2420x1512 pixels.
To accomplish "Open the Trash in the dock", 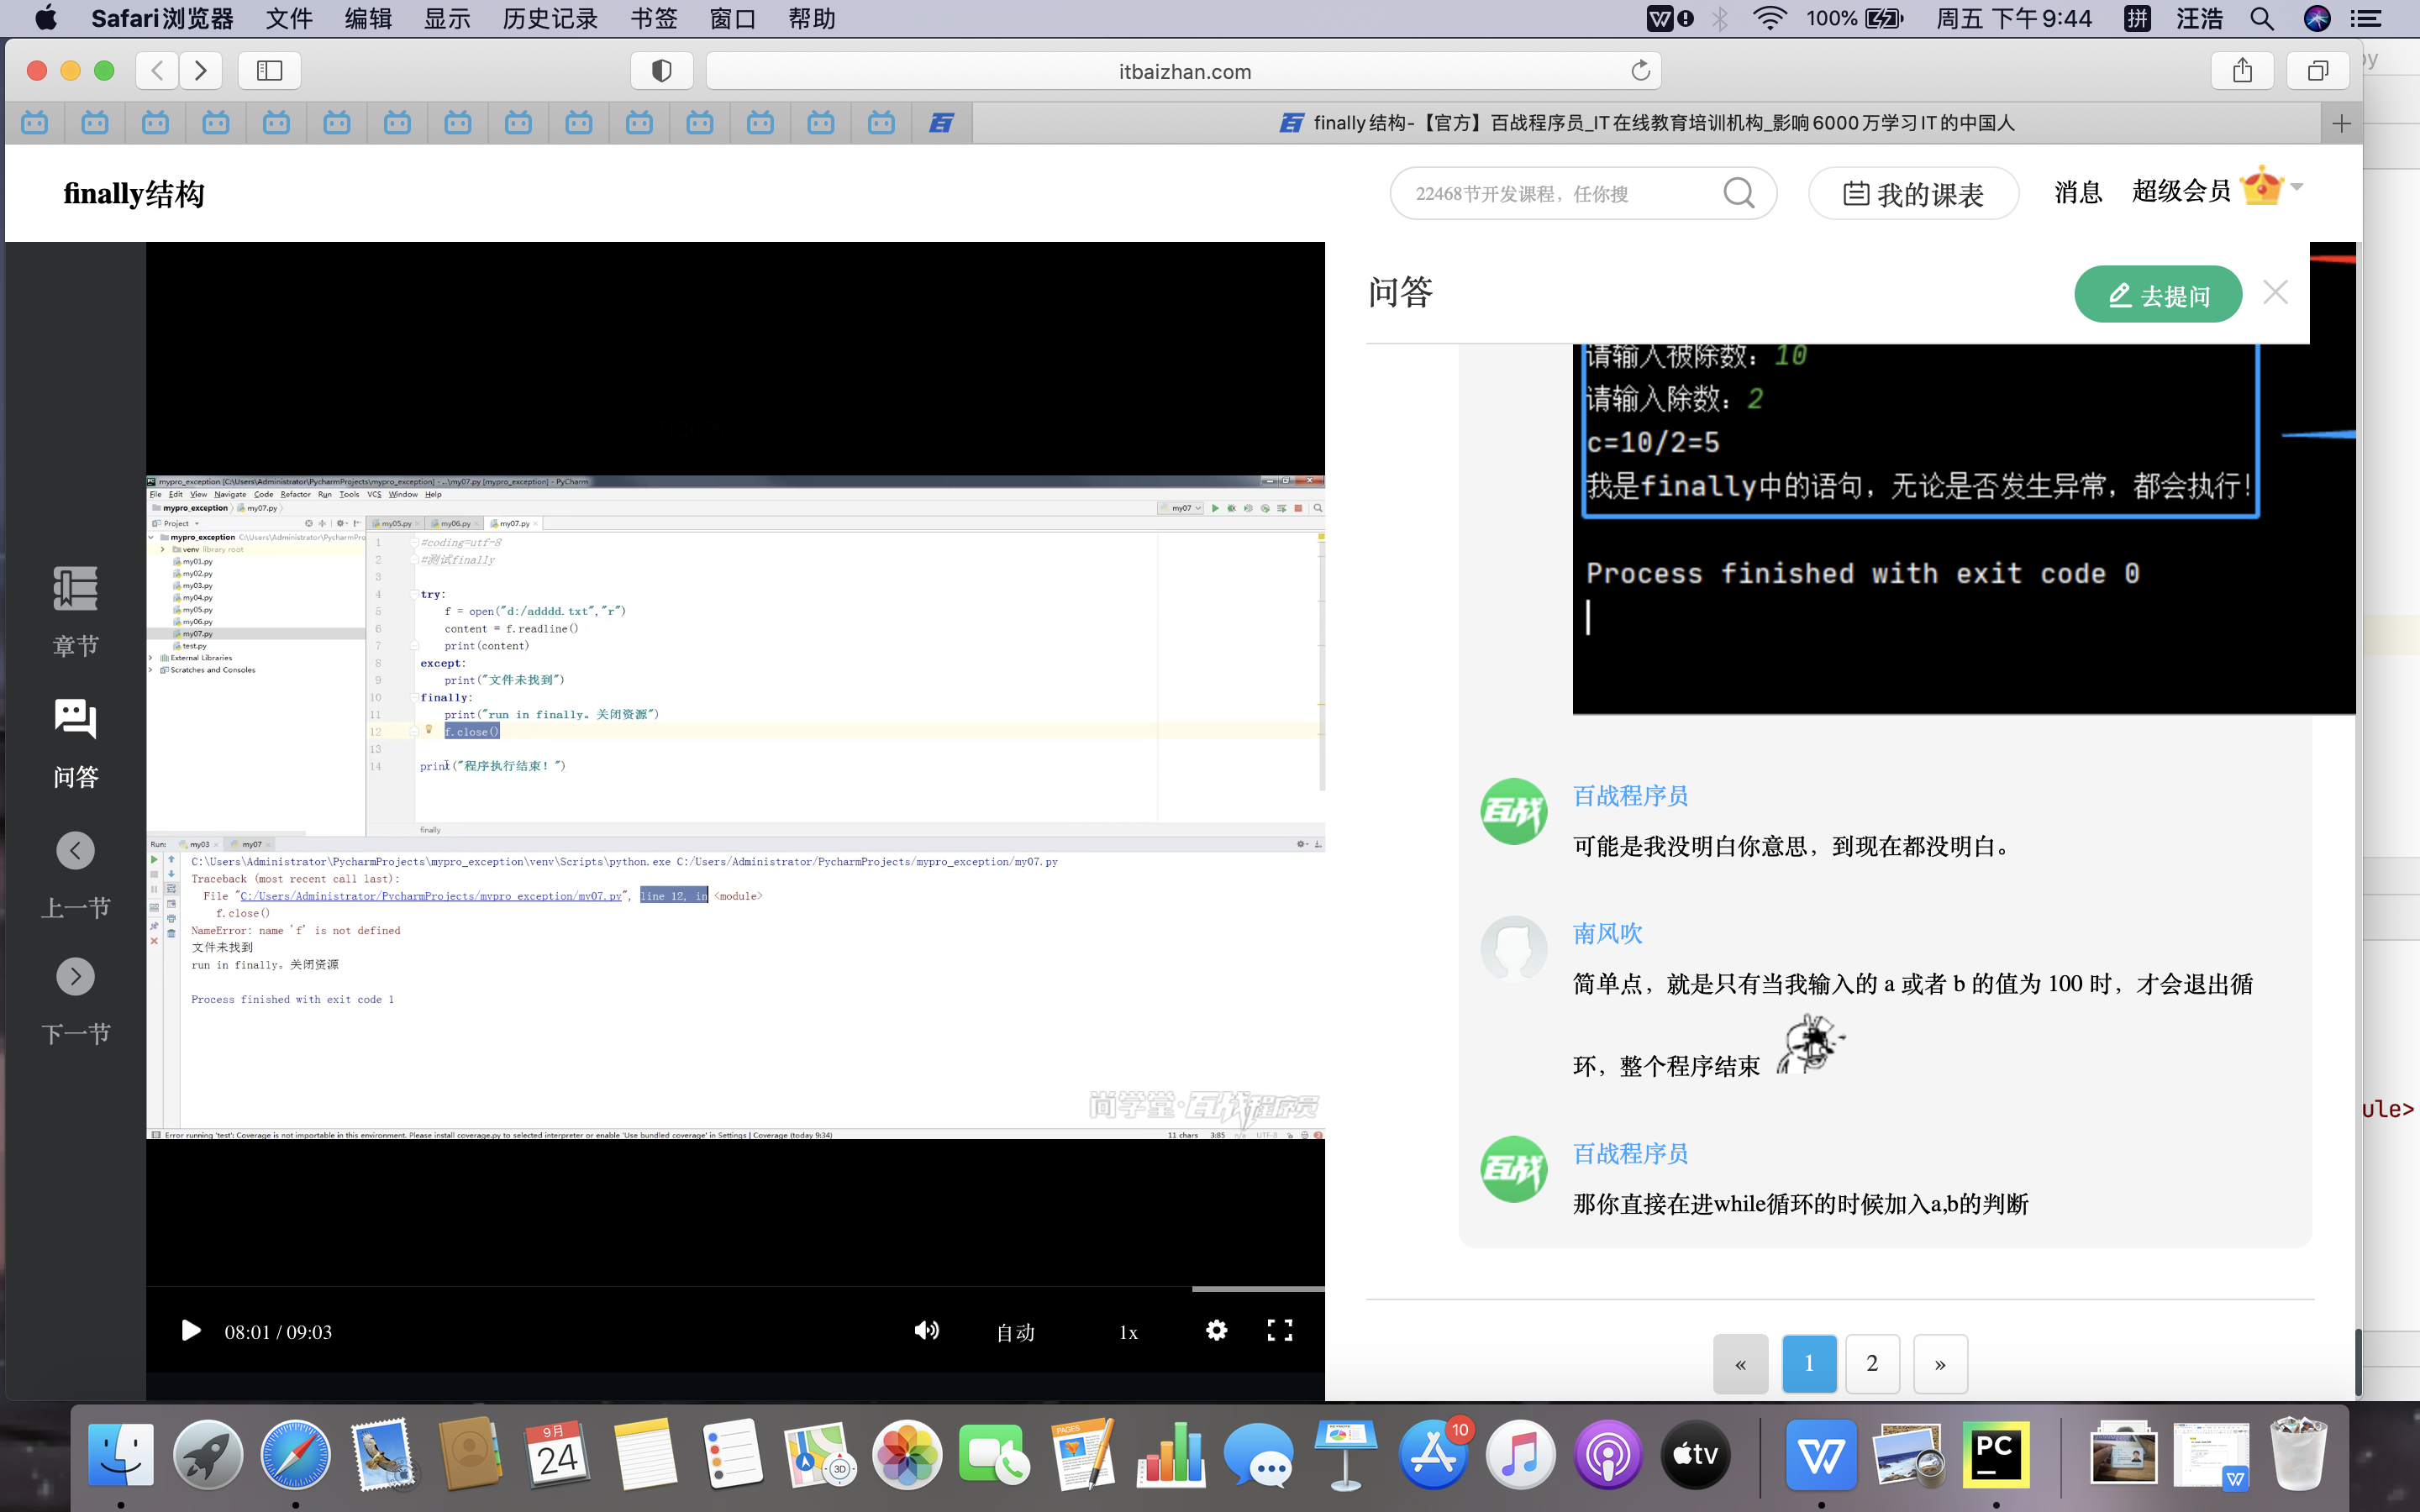I will [x=2299, y=1454].
